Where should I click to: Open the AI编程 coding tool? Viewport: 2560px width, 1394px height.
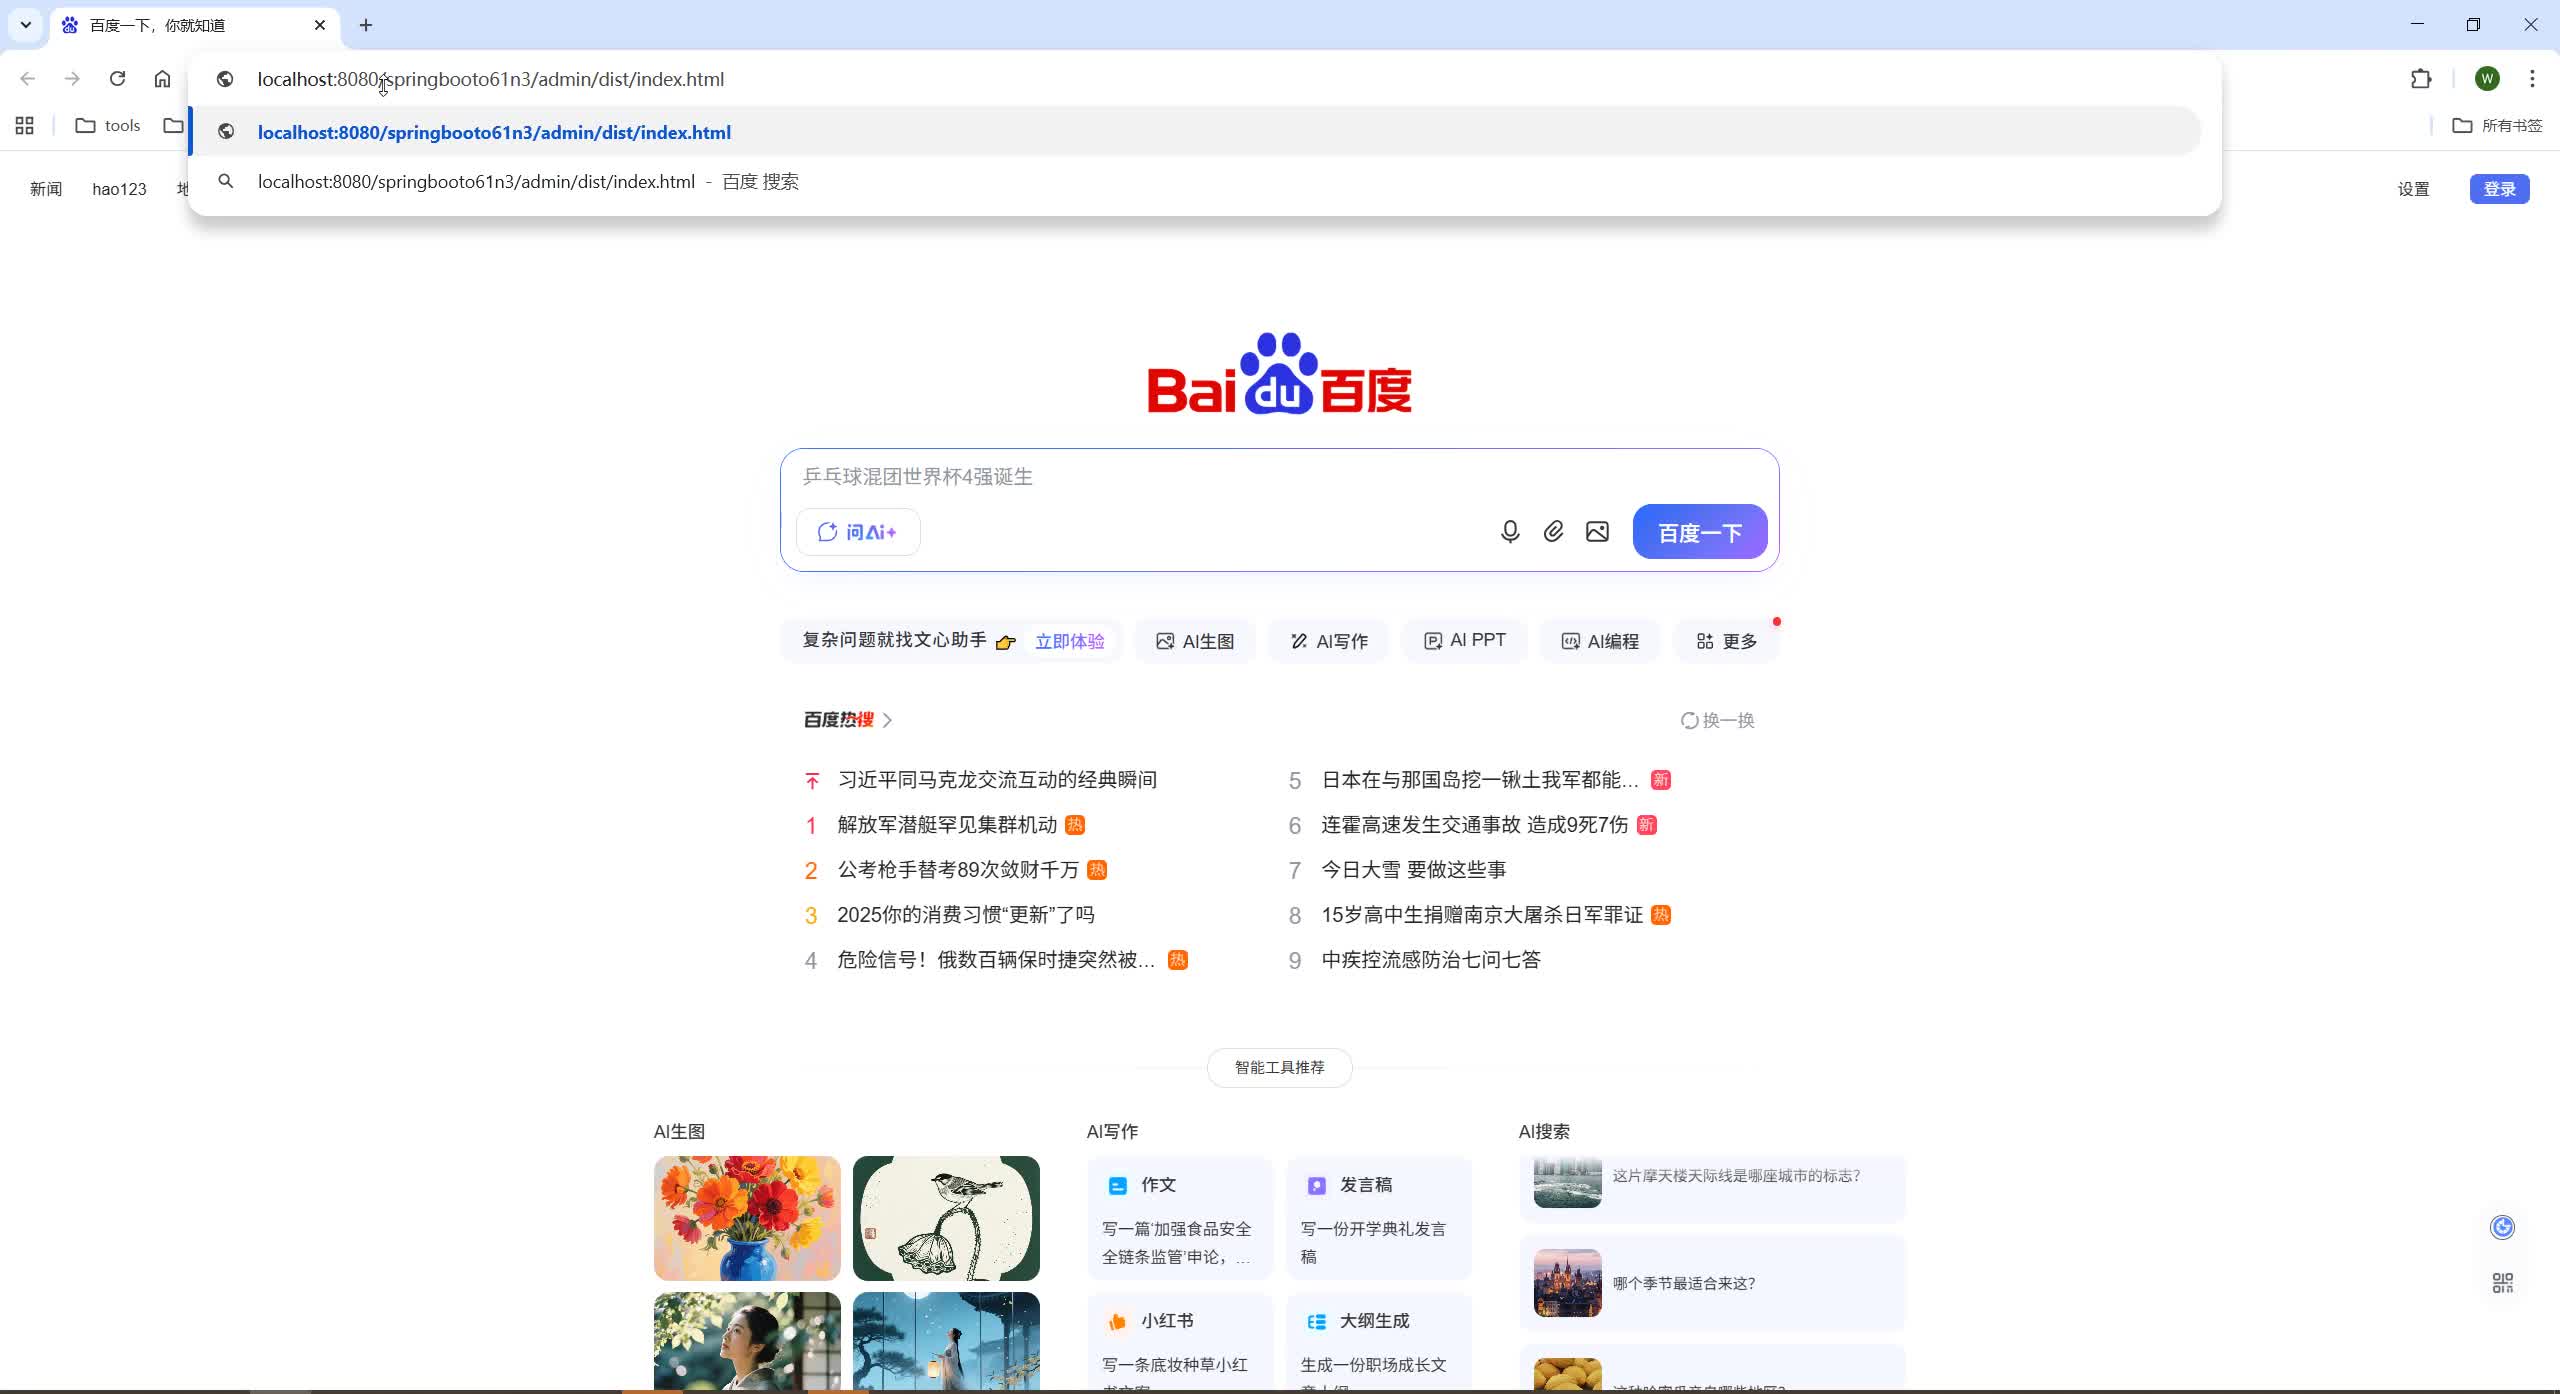click(x=1598, y=640)
